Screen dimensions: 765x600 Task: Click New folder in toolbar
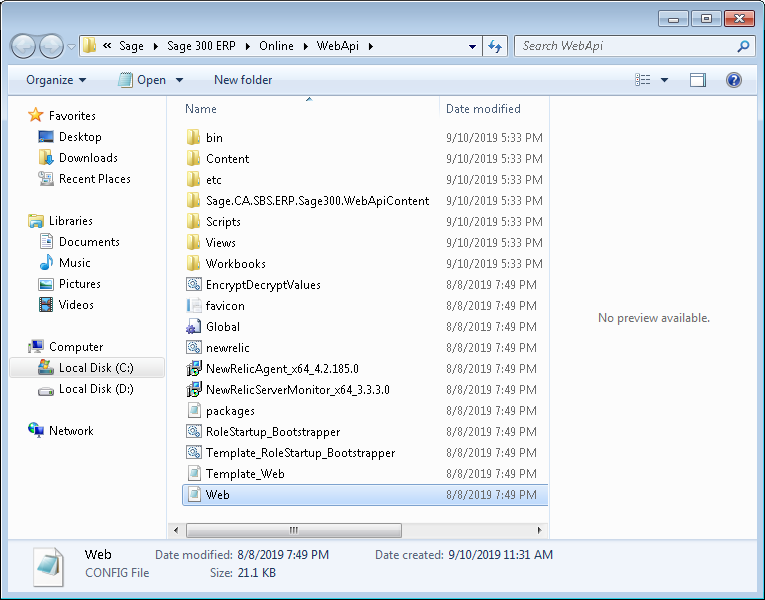pos(242,80)
